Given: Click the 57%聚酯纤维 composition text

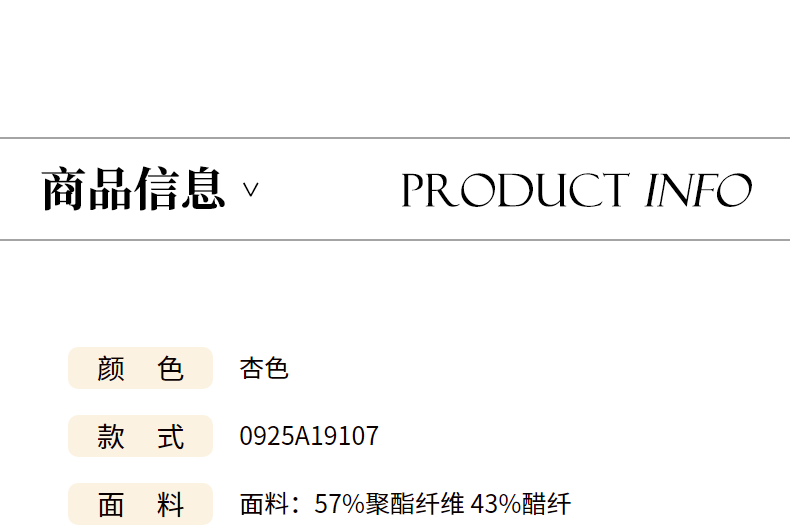Looking at the screenshot, I should coord(388,504).
